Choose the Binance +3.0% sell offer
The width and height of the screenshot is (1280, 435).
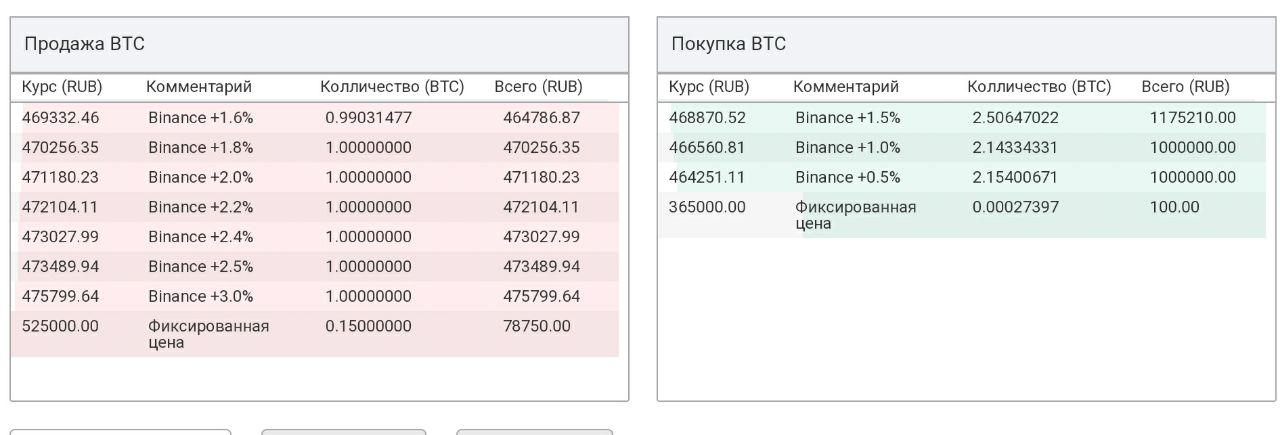point(315,296)
